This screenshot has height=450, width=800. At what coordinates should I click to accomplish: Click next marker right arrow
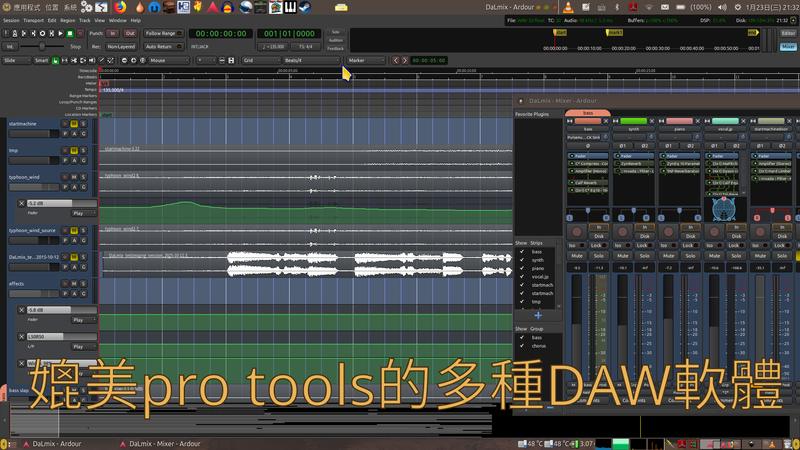(x=405, y=60)
